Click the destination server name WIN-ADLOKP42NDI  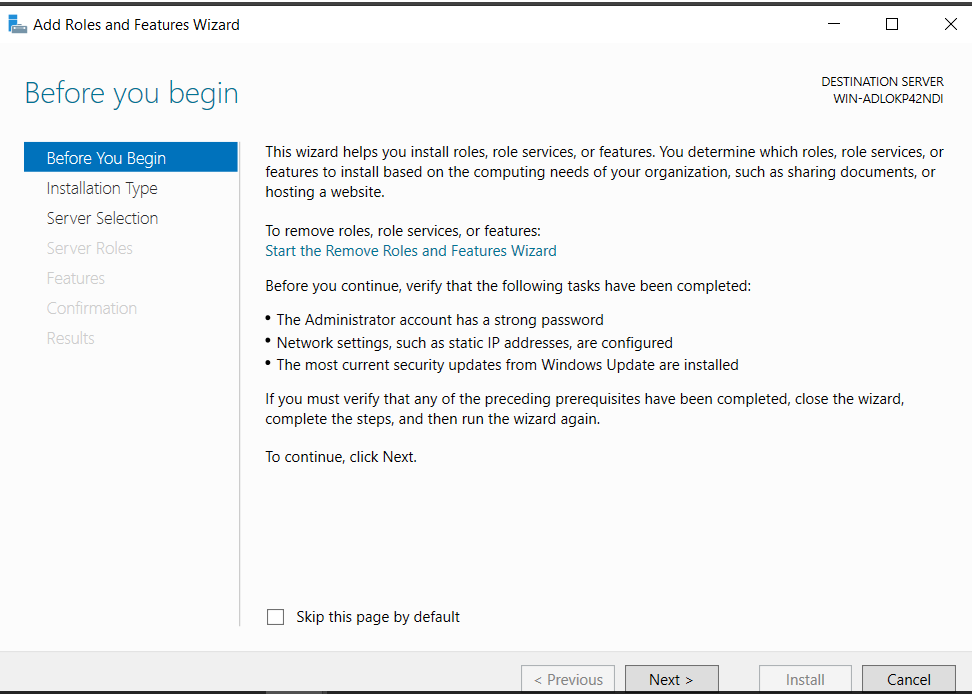click(x=888, y=99)
